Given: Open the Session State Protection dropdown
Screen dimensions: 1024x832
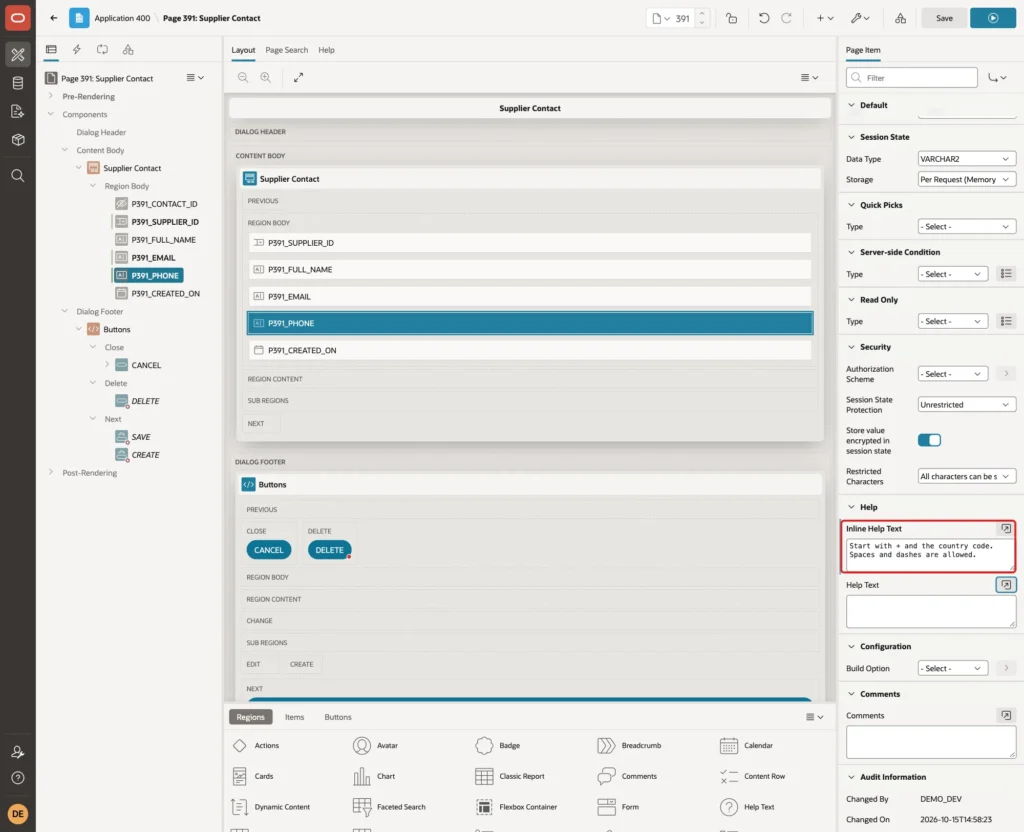Looking at the screenshot, I should click(967, 405).
